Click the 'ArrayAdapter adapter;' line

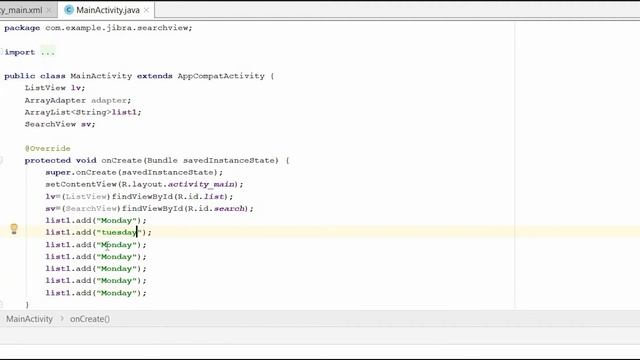point(78,100)
